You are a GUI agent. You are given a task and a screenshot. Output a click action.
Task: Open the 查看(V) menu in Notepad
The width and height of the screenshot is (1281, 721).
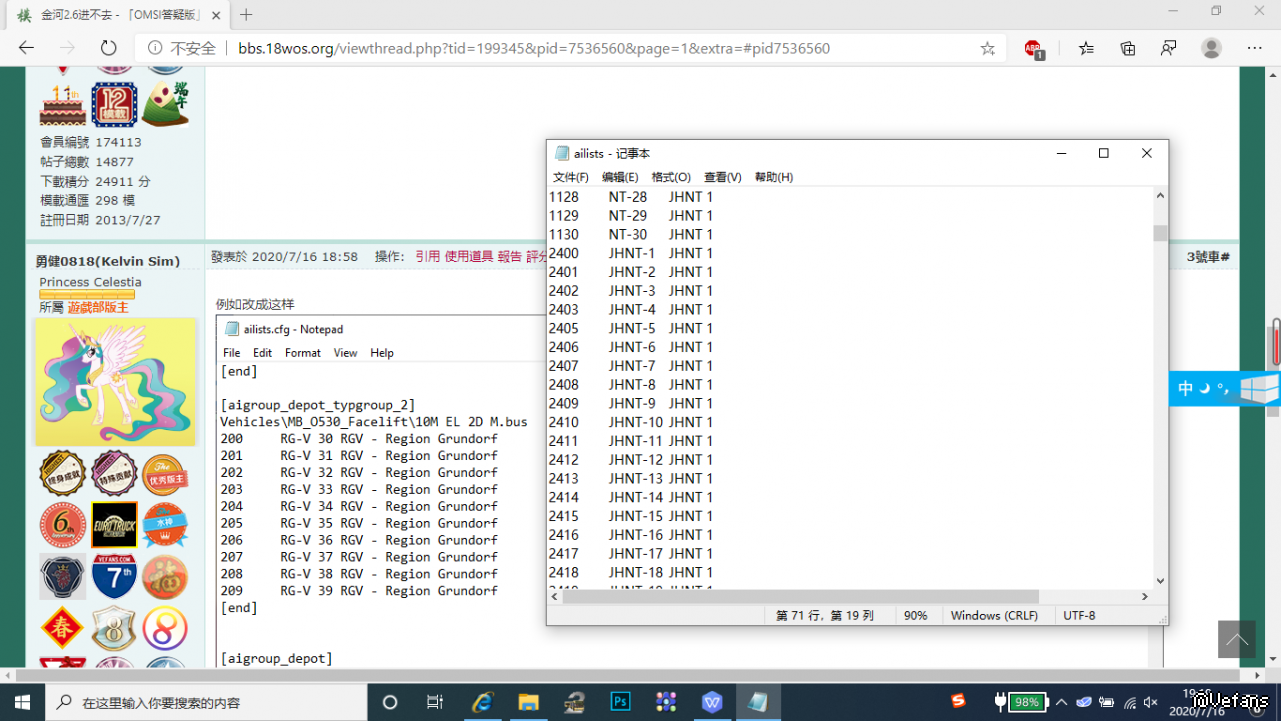722,177
